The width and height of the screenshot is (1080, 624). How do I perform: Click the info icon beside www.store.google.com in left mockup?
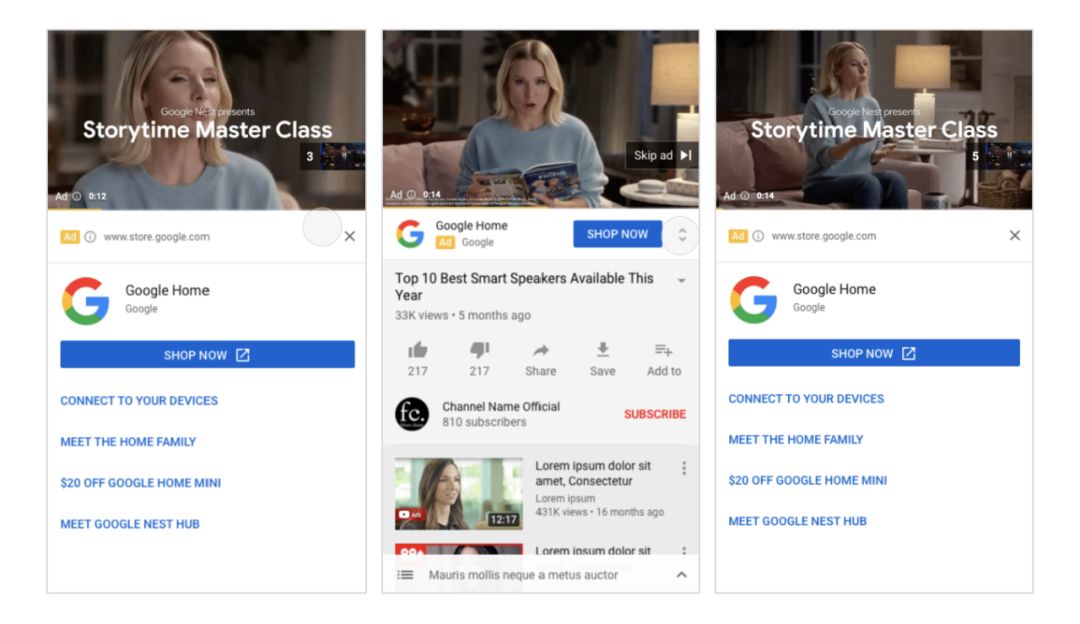[90, 237]
